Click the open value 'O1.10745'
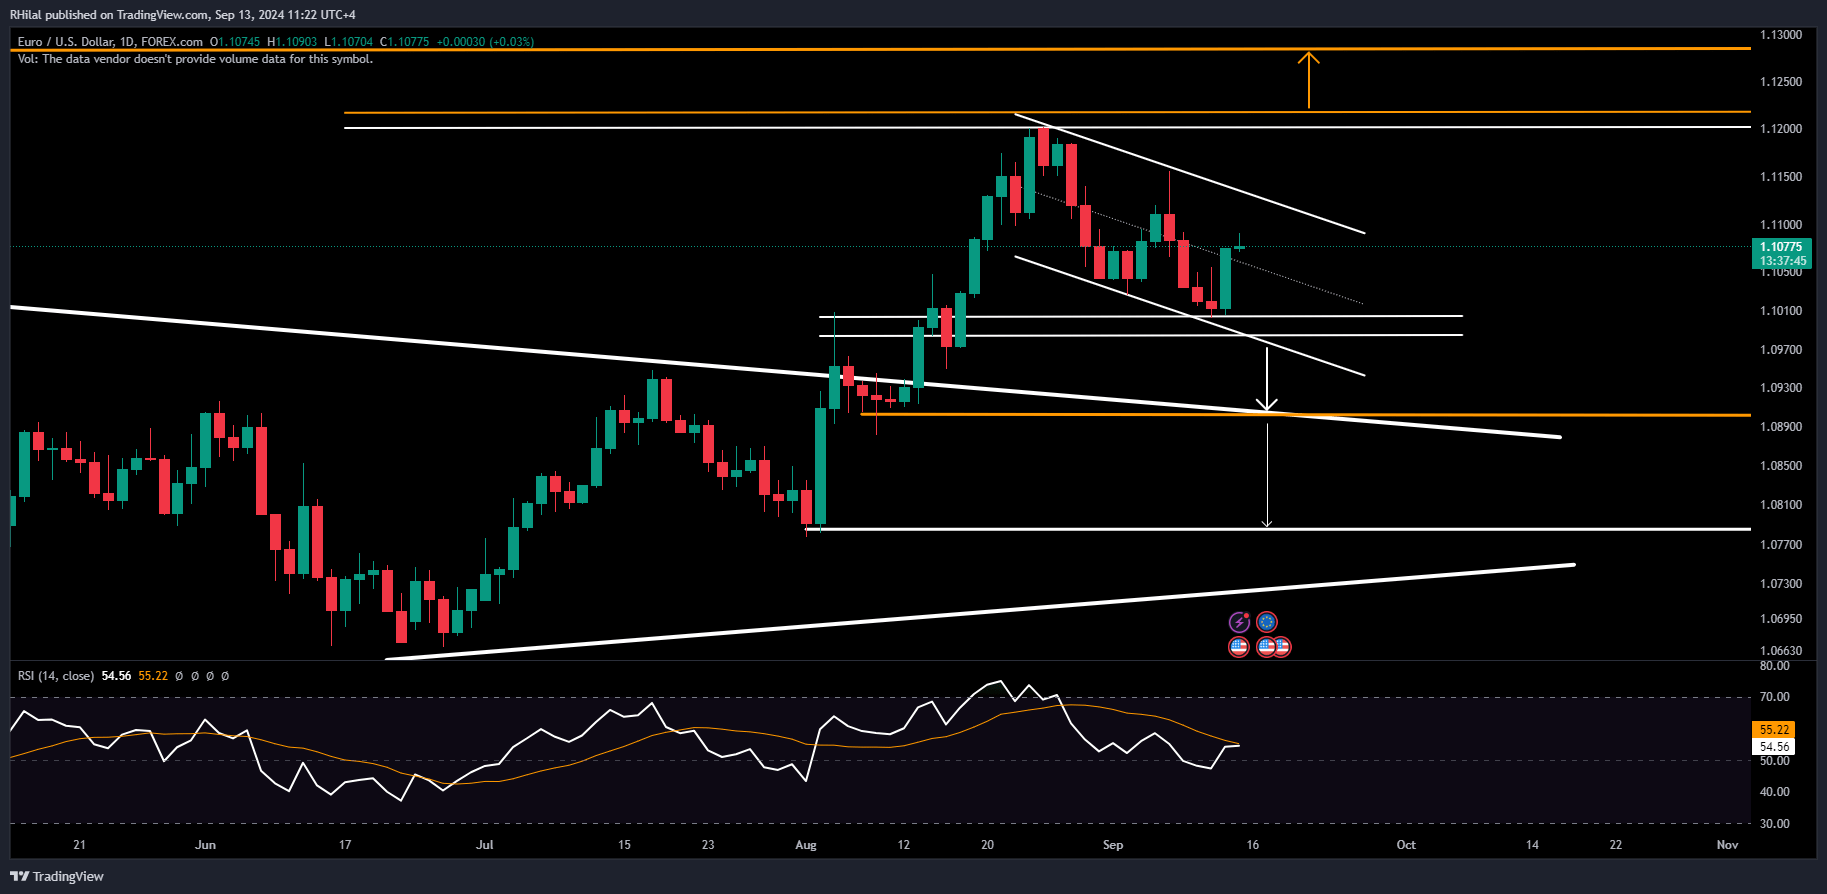The width and height of the screenshot is (1827, 894). tap(235, 42)
